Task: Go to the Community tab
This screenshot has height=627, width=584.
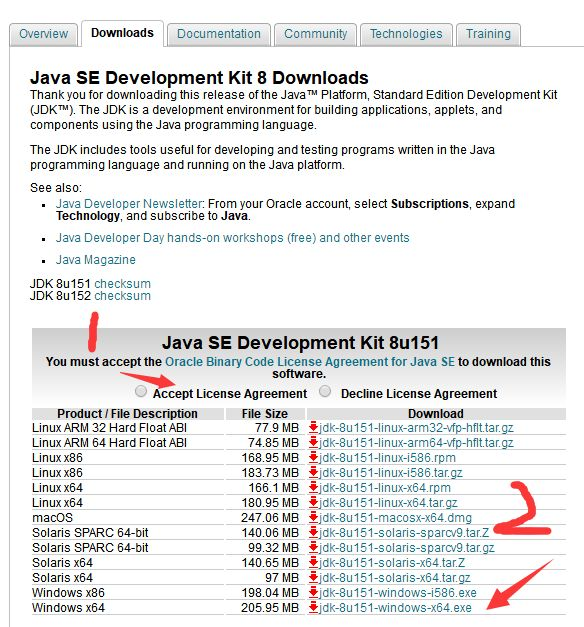Action: point(316,34)
